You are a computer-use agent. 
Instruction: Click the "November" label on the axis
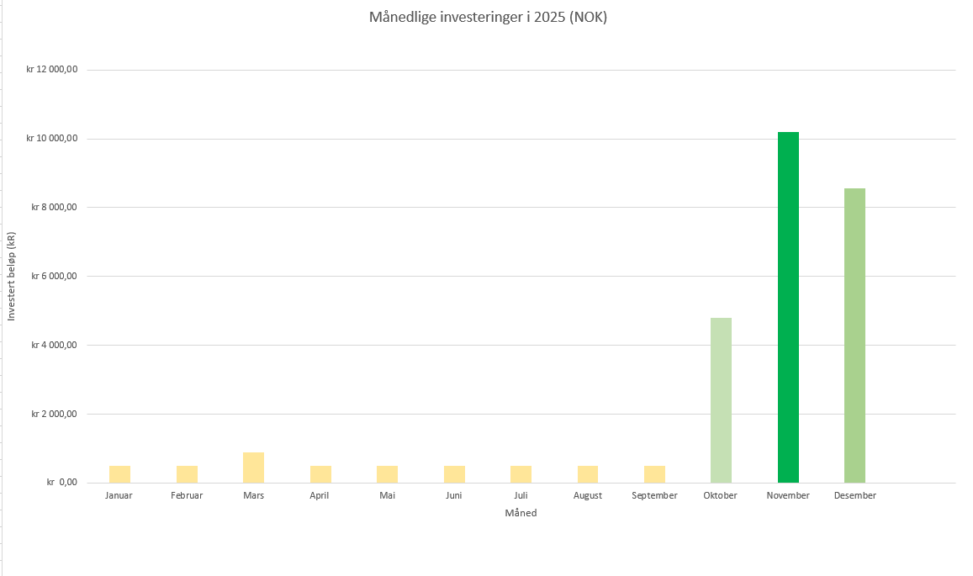[788, 496]
